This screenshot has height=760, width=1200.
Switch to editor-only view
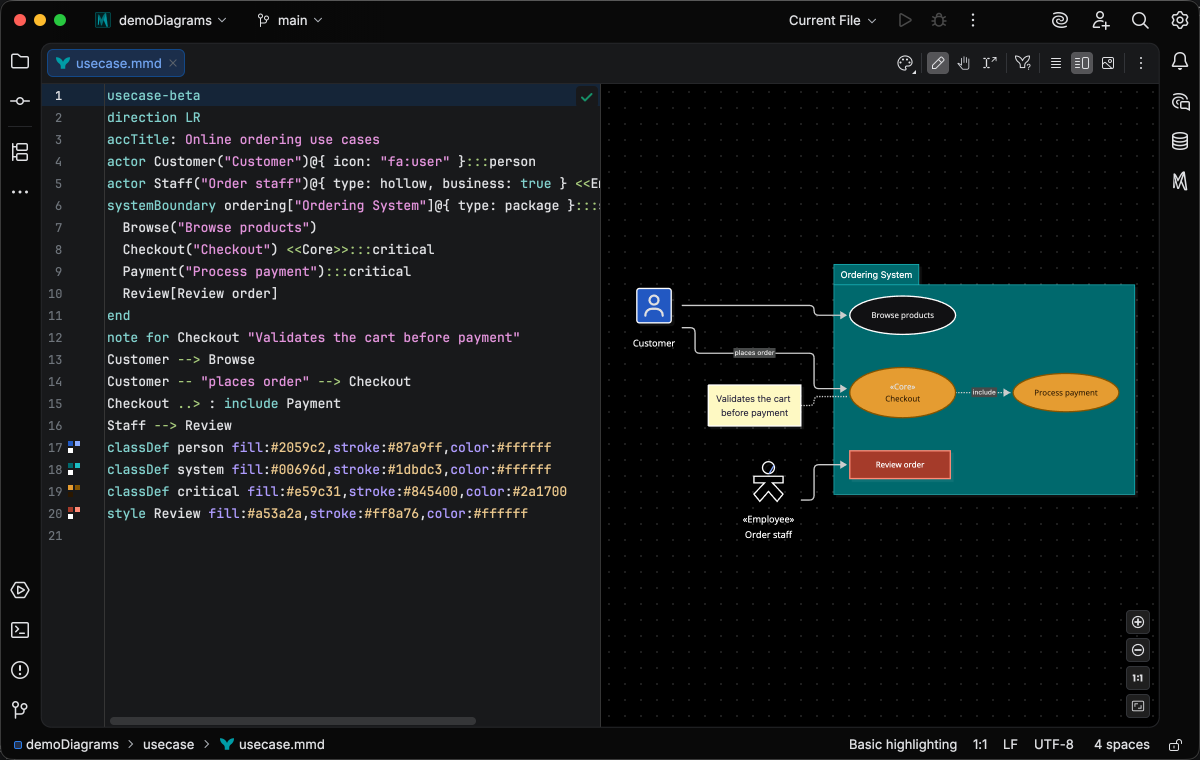(1055, 63)
